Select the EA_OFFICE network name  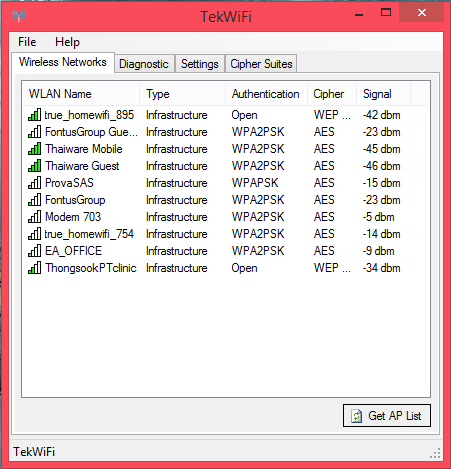click(x=74, y=251)
